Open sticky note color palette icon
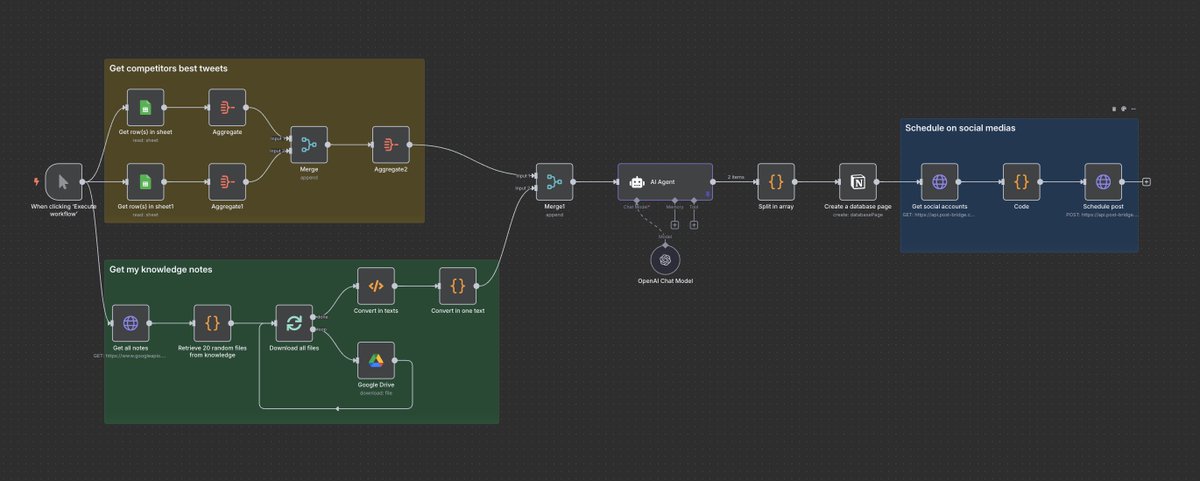The height and width of the screenshot is (481, 1200). (x=1124, y=109)
